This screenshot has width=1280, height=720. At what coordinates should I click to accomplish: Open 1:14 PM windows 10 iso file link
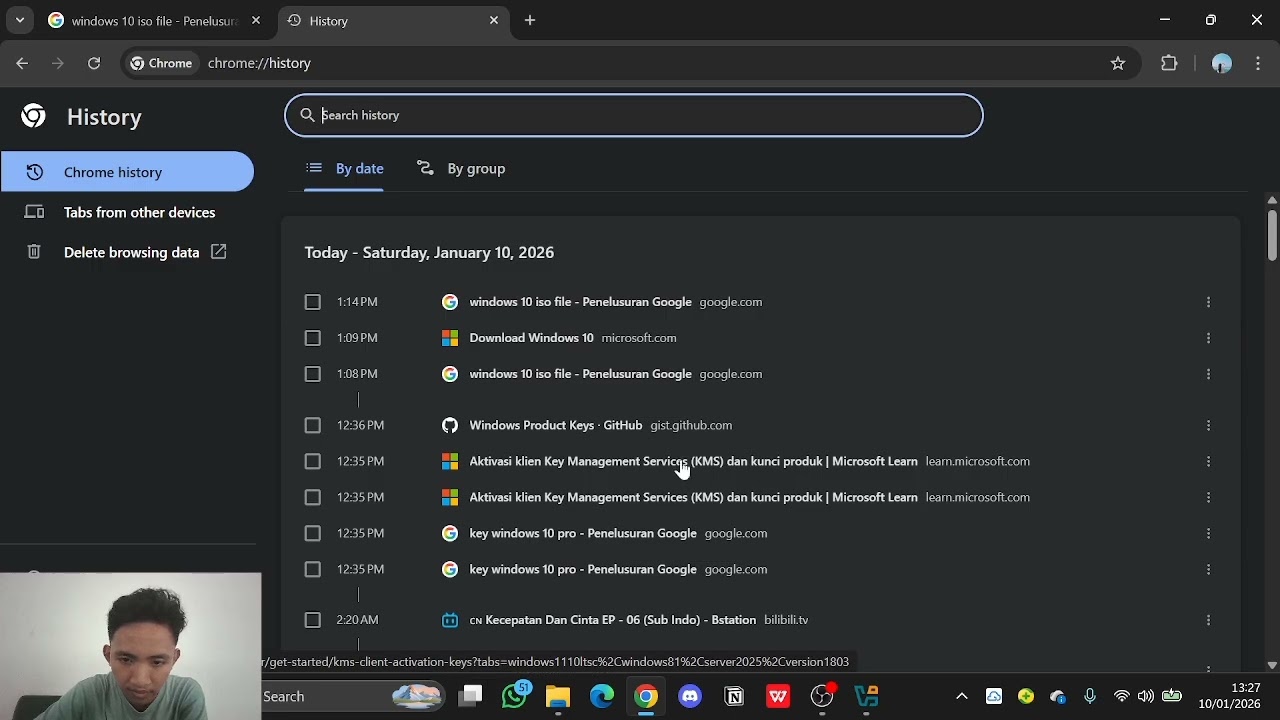(x=580, y=302)
